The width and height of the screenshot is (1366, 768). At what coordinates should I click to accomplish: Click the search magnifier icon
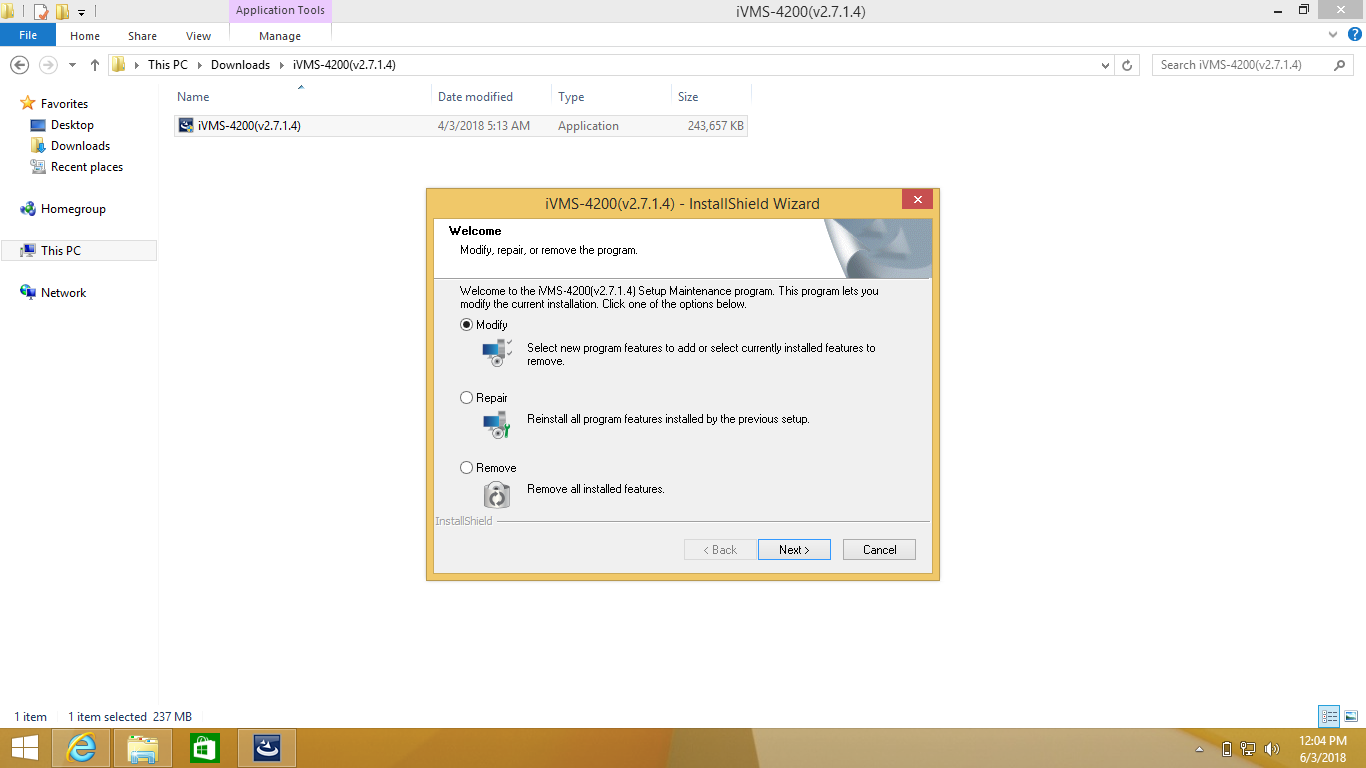[x=1341, y=65]
